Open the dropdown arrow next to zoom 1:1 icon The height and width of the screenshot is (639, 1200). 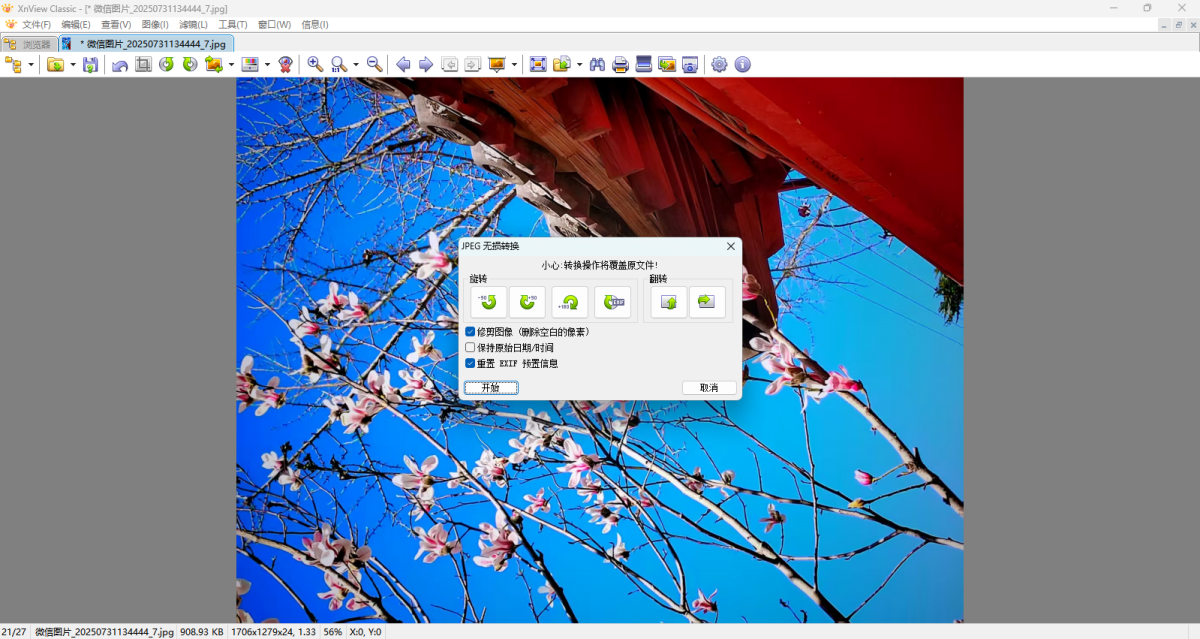click(x=356, y=65)
